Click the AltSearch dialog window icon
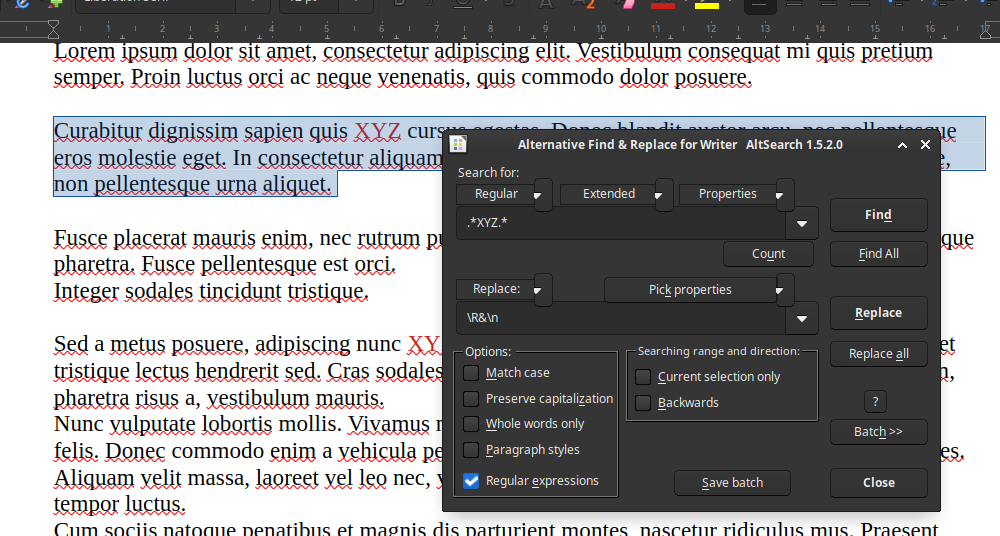 (458, 144)
